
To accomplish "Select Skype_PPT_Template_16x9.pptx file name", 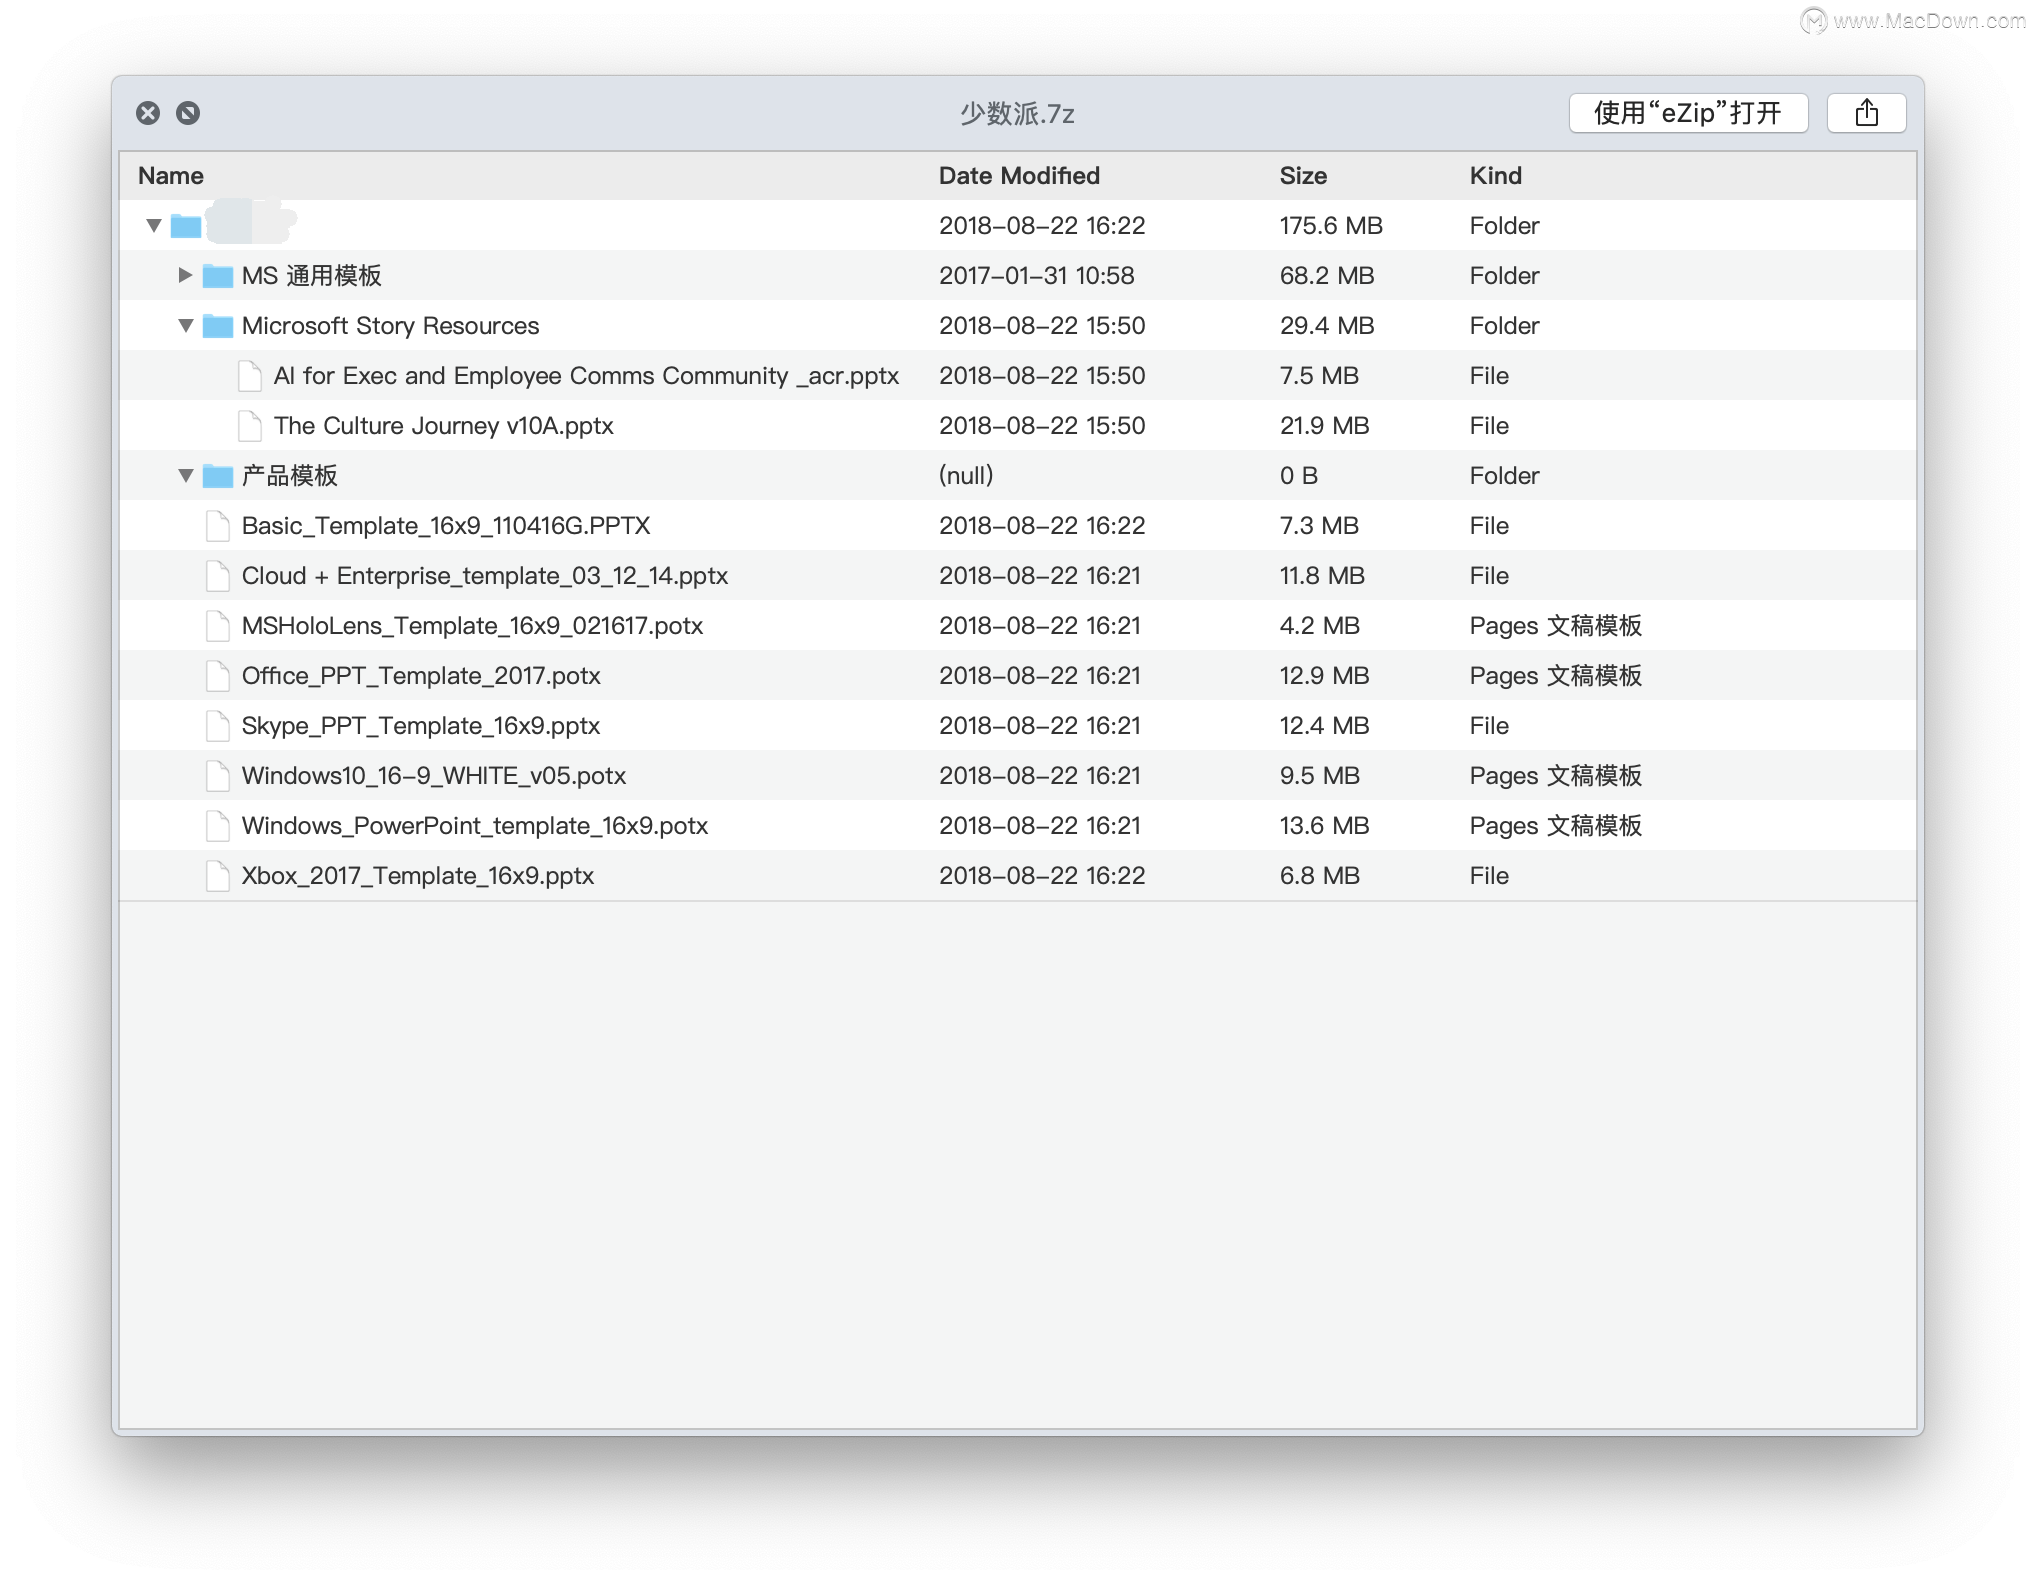I will [420, 726].
